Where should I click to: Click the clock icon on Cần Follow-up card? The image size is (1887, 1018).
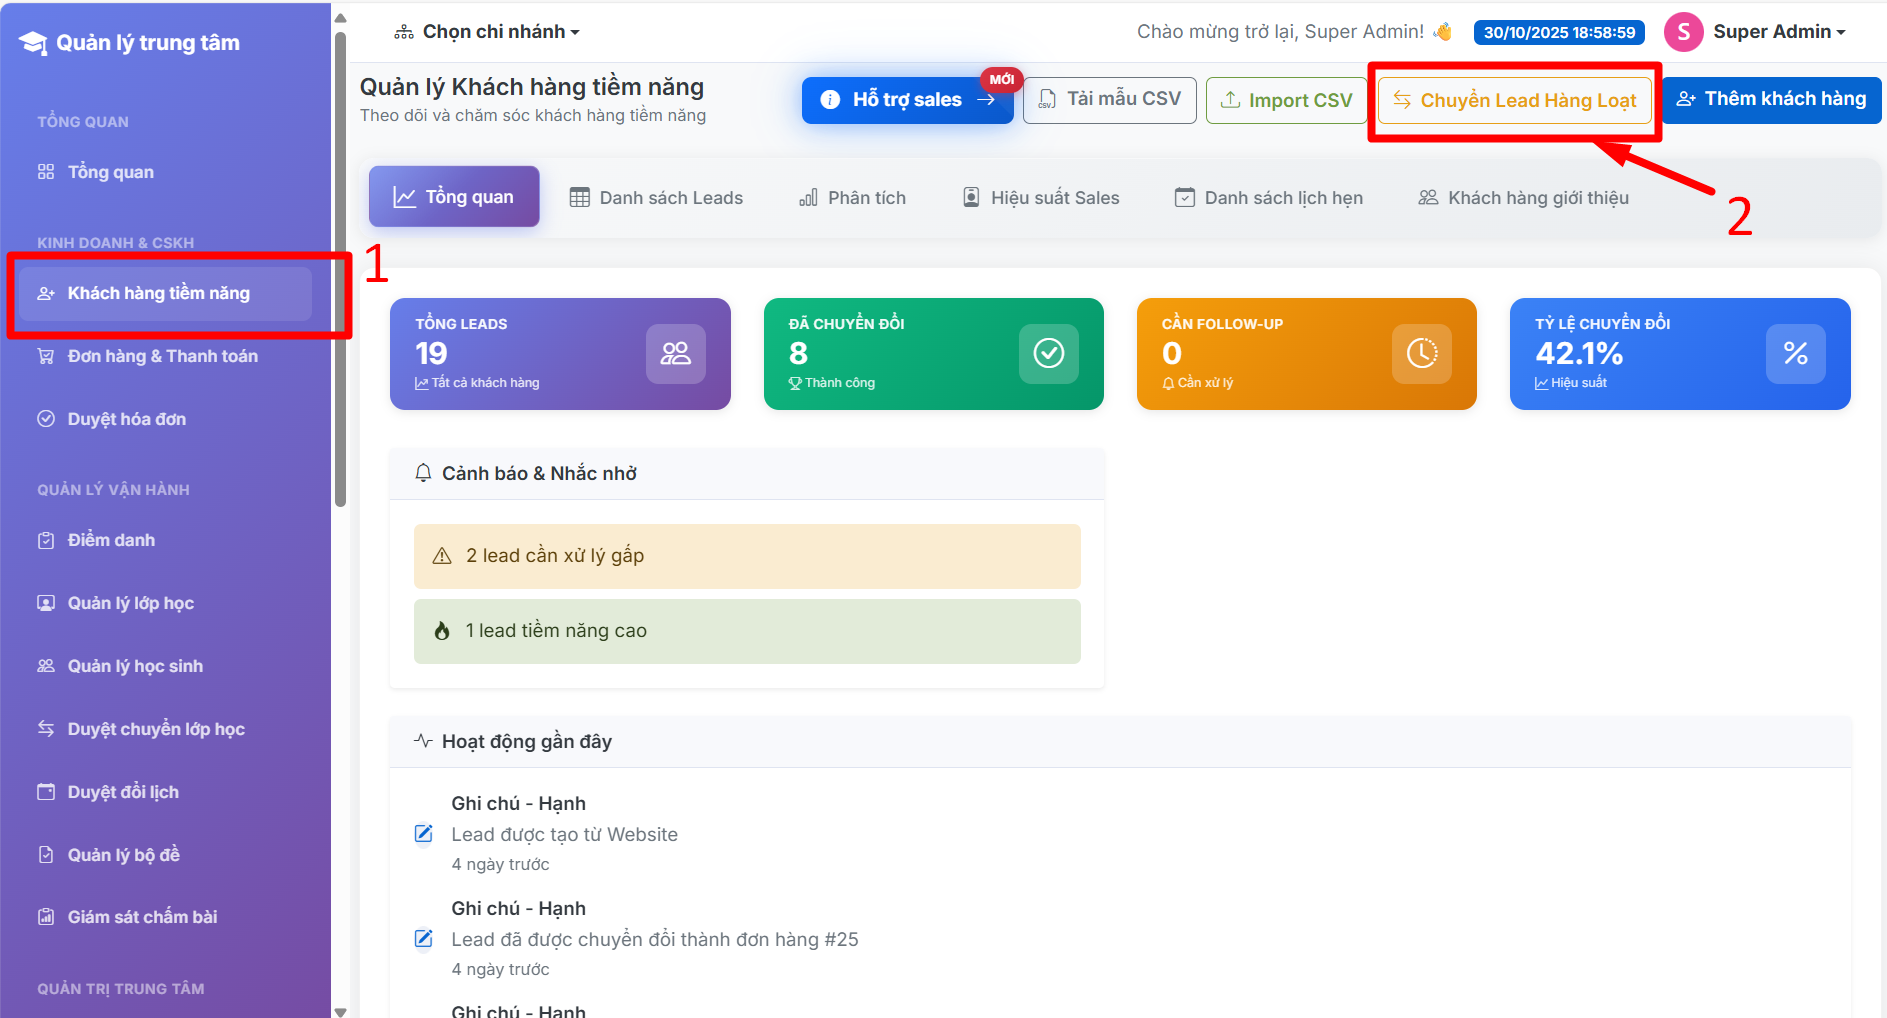point(1421,353)
